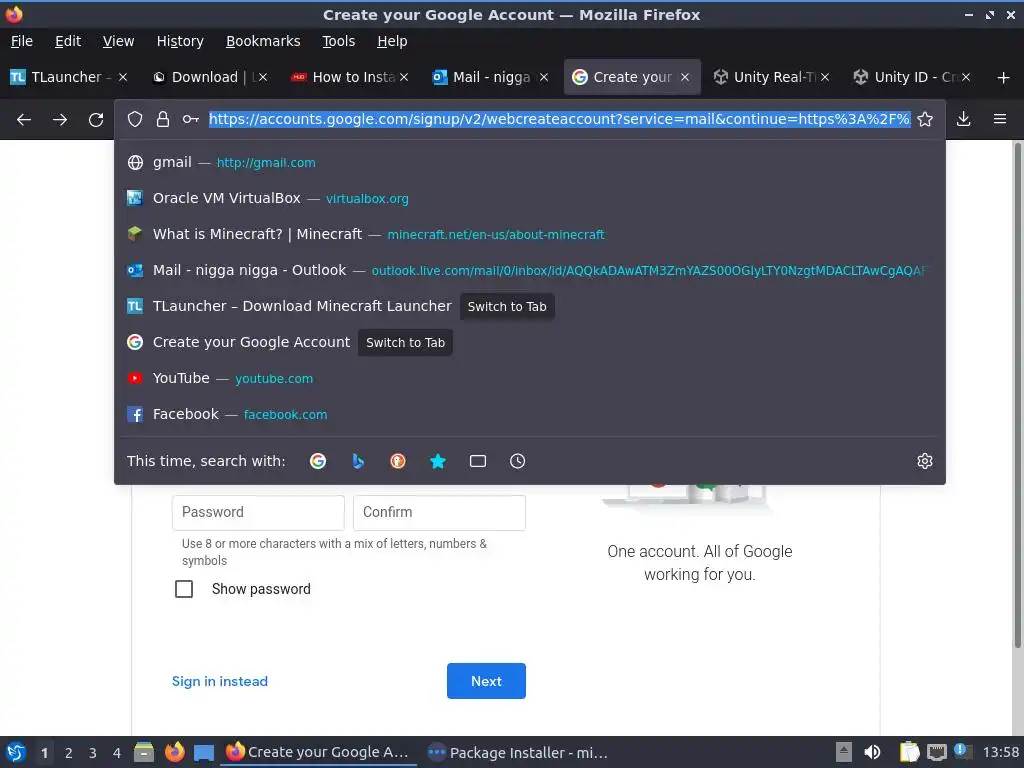Click the key saved logins icon
The width and height of the screenshot is (1024, 768).
pyautogui.click(x=191, y=119)
